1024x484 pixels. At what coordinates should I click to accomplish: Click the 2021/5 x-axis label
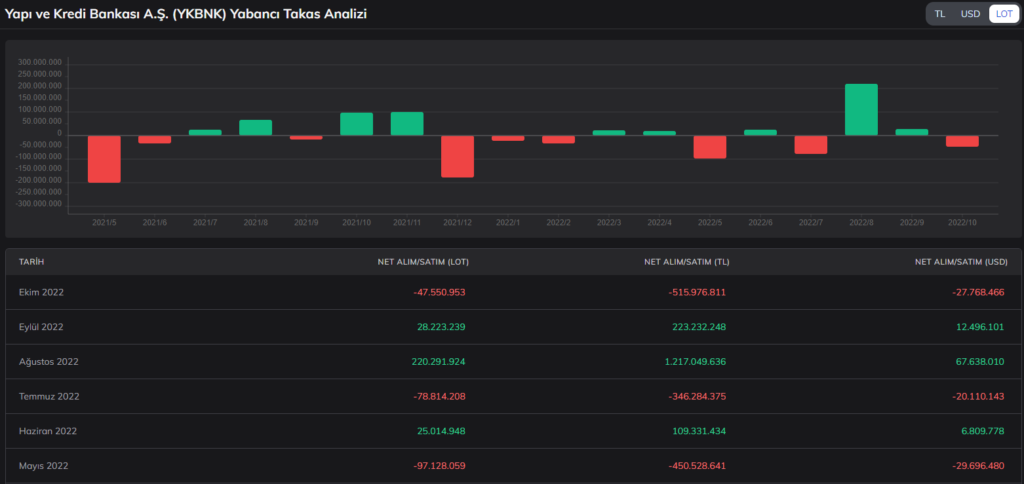pyautogui.click(x=104, y=223)
